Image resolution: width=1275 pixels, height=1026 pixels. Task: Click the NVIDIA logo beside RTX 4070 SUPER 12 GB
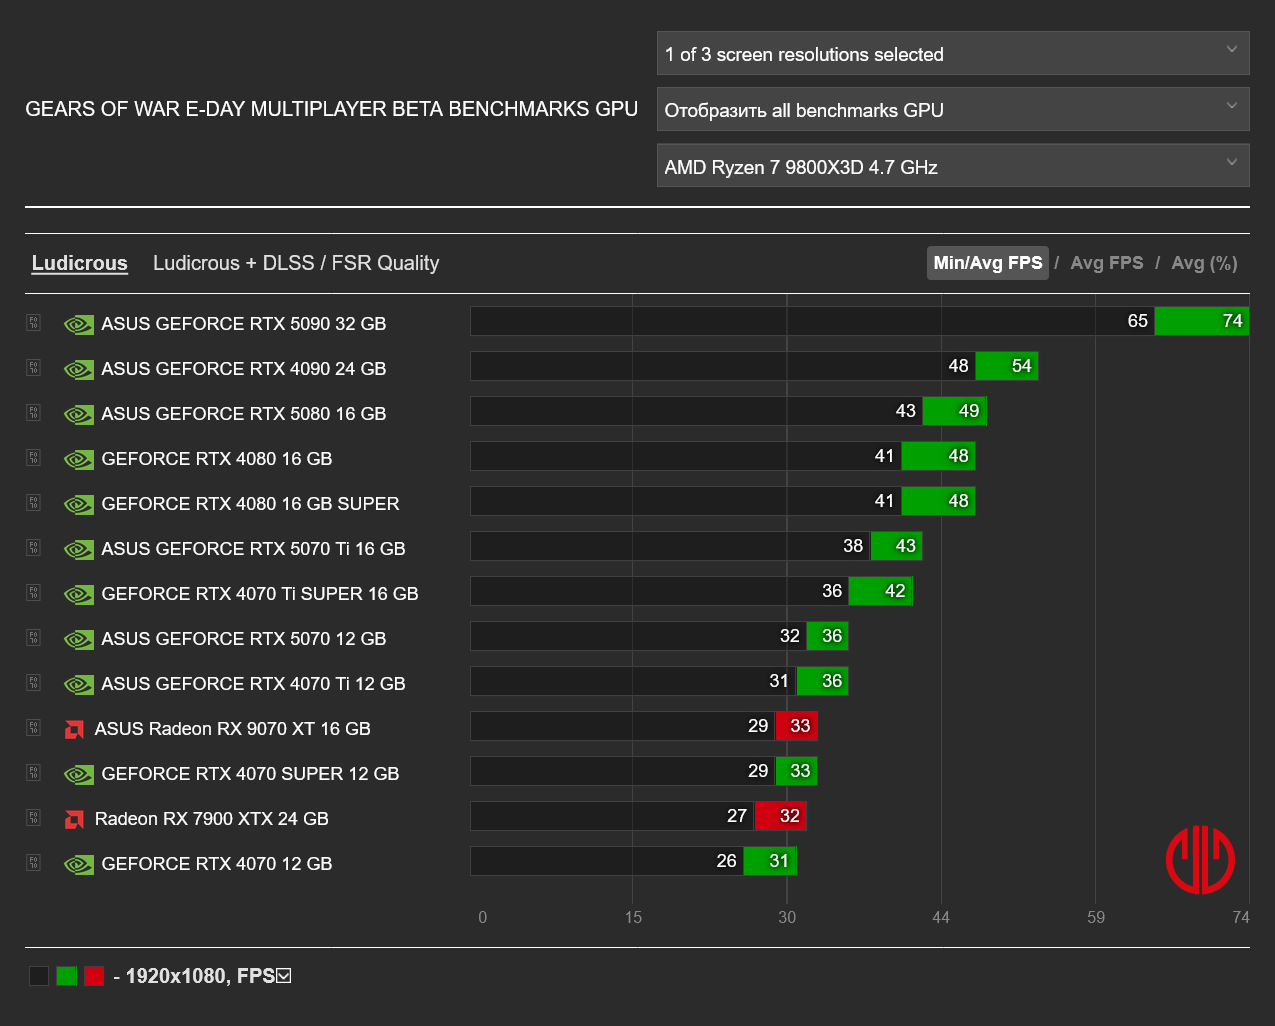[79, 774]
